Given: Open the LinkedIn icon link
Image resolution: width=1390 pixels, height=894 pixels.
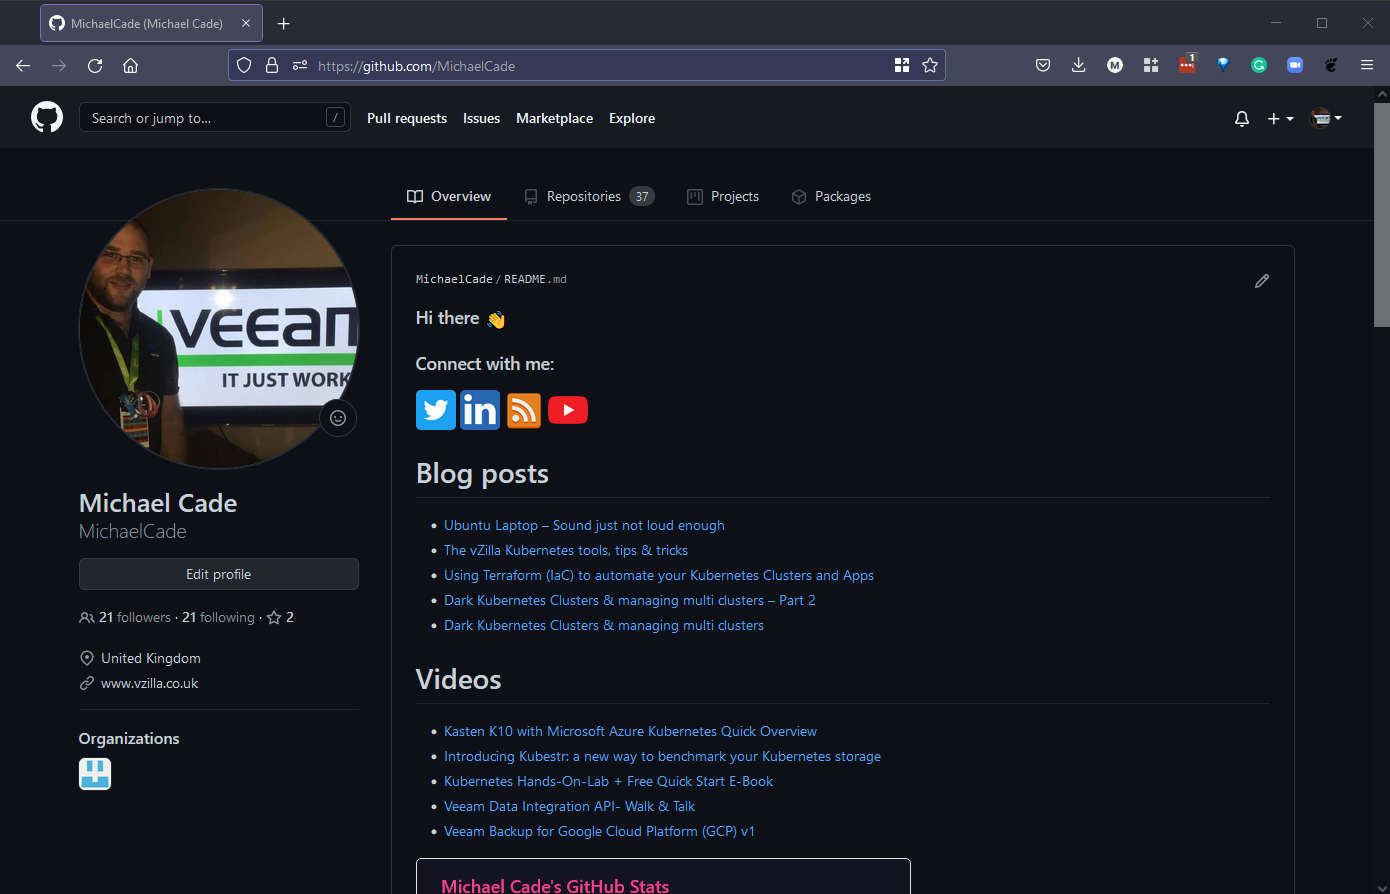Looking at the screenshot, I should [x=480, y=410].
